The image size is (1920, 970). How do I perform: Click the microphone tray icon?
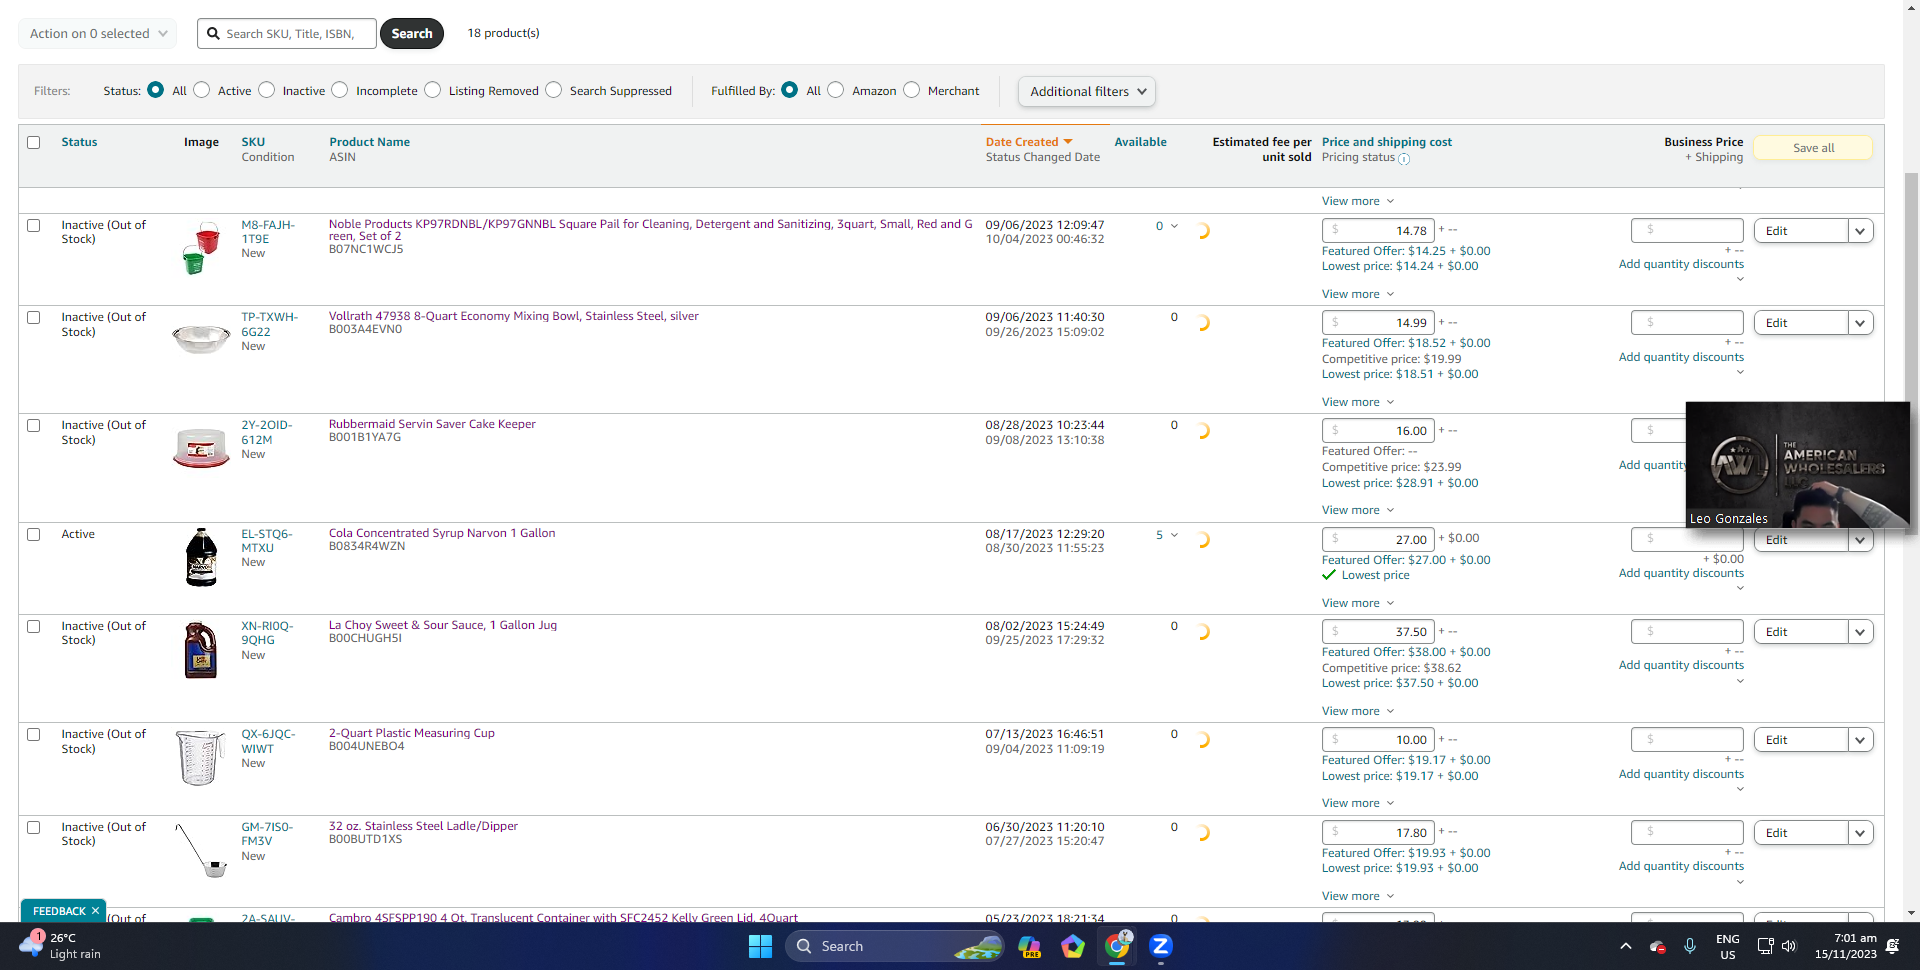1690,946
